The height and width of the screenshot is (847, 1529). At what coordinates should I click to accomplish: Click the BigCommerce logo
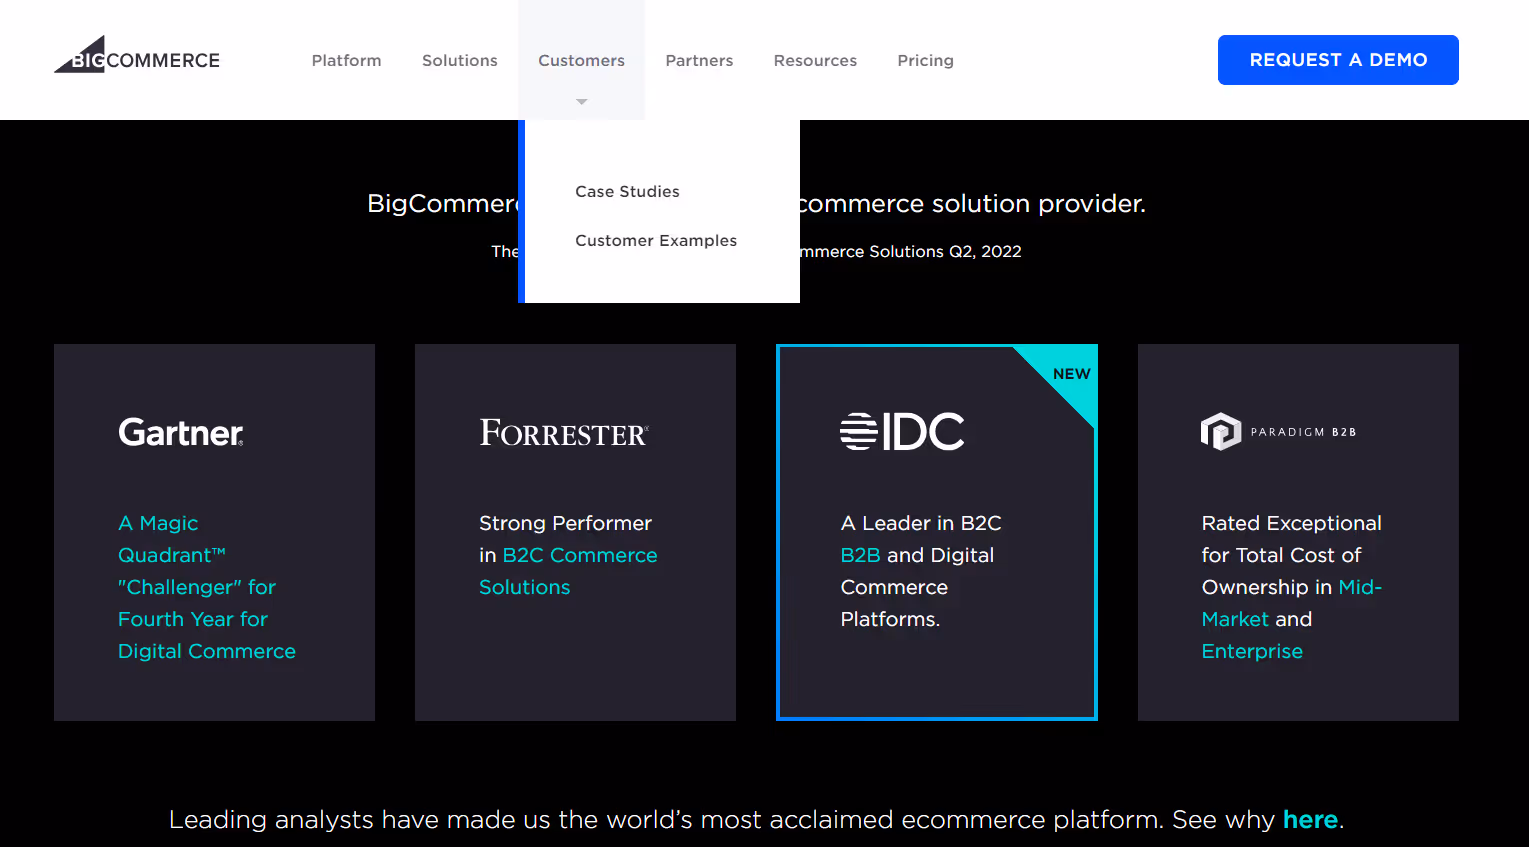click(136, 55)
